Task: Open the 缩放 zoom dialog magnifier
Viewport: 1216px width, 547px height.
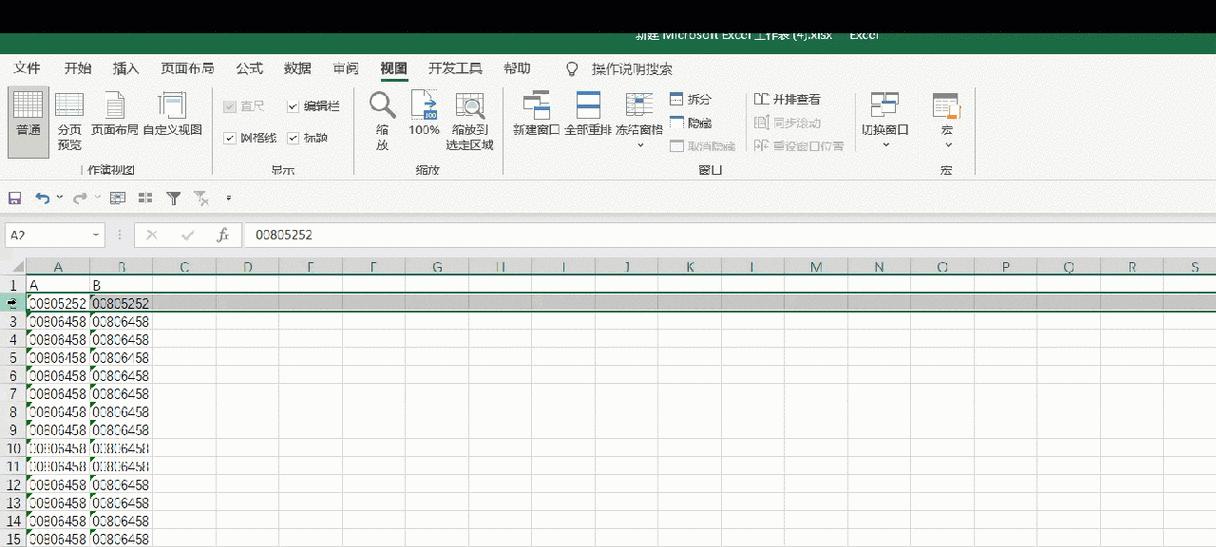Action: [x=382, y=122]
